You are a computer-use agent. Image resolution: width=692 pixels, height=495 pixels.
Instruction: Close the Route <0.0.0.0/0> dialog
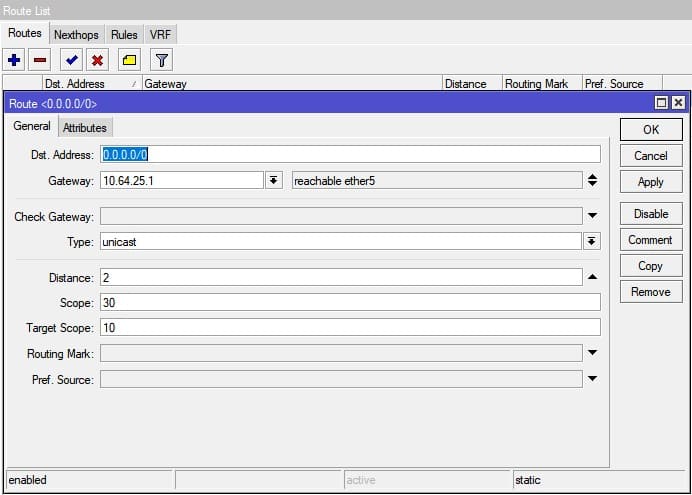[x=678, y=103]
